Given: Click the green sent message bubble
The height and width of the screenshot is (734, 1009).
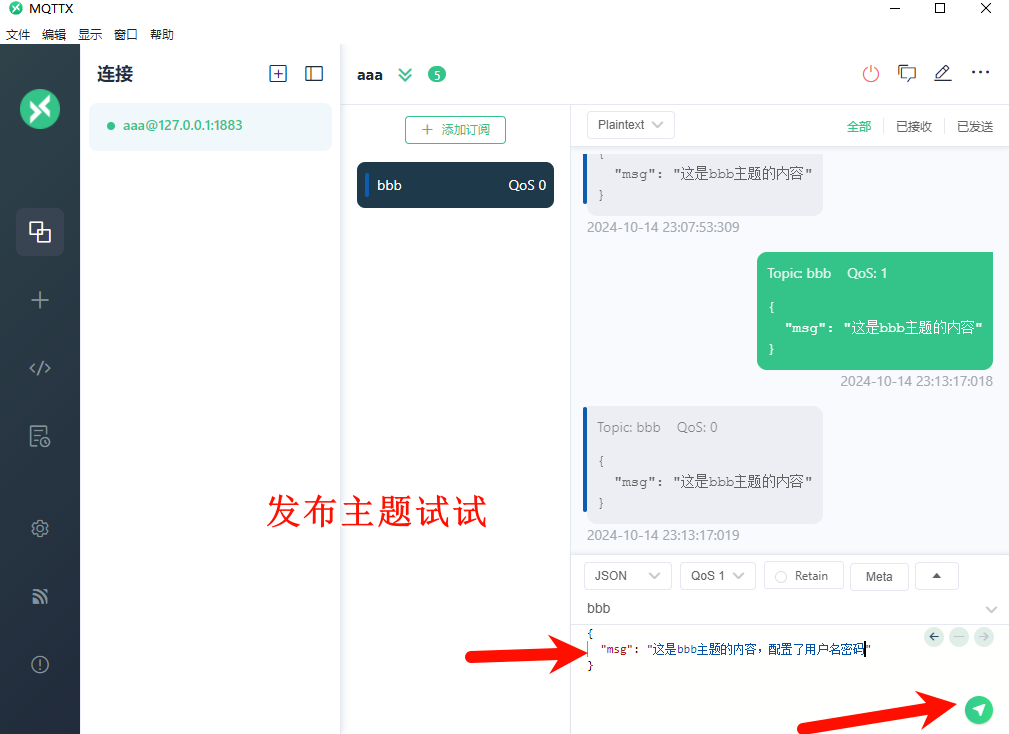Looking at the screenshot, I should [x=875, y=311].
